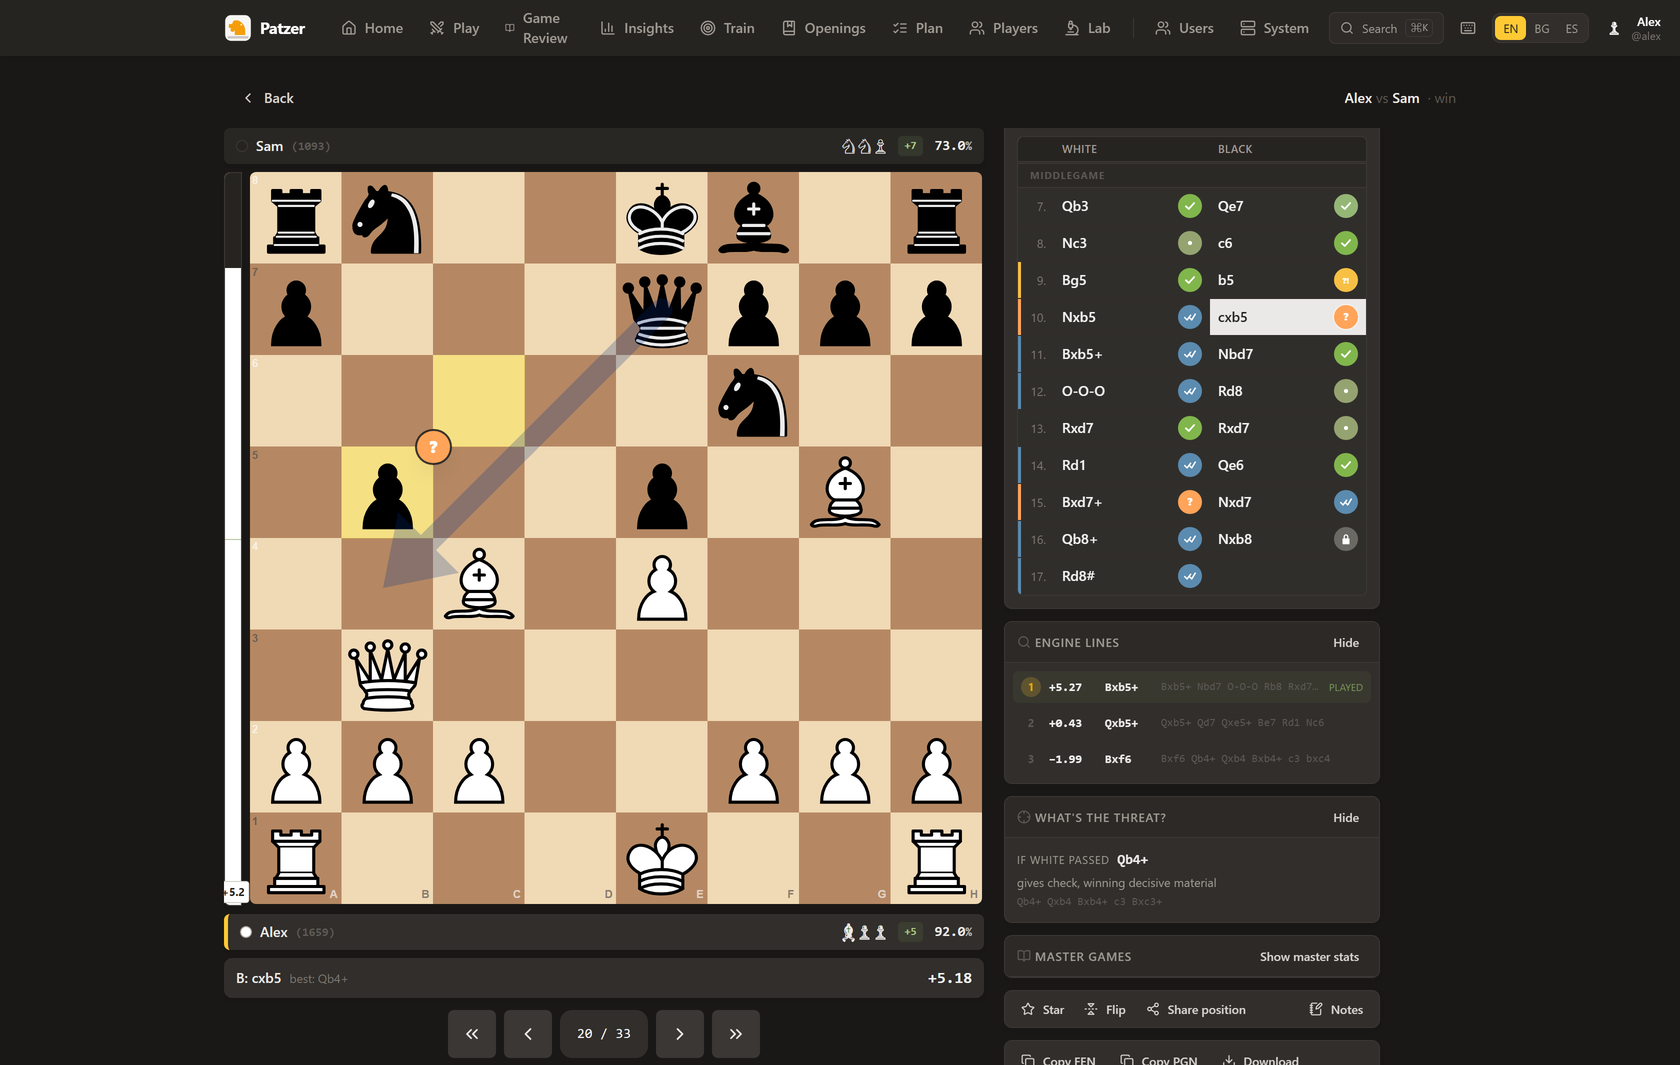The width and height of the screenshot is (1680, 1065).
Task: Open the Train section
Action: tap(727, 28)
